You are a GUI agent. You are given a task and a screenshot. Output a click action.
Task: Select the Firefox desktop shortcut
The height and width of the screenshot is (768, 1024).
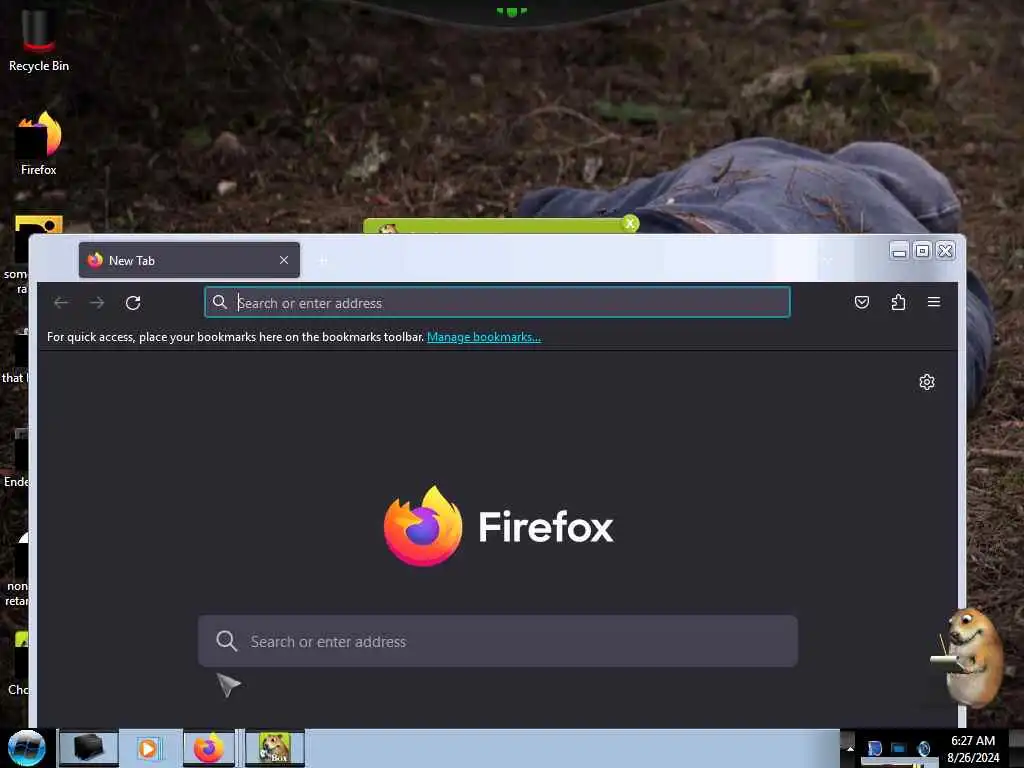click(39, 144)
